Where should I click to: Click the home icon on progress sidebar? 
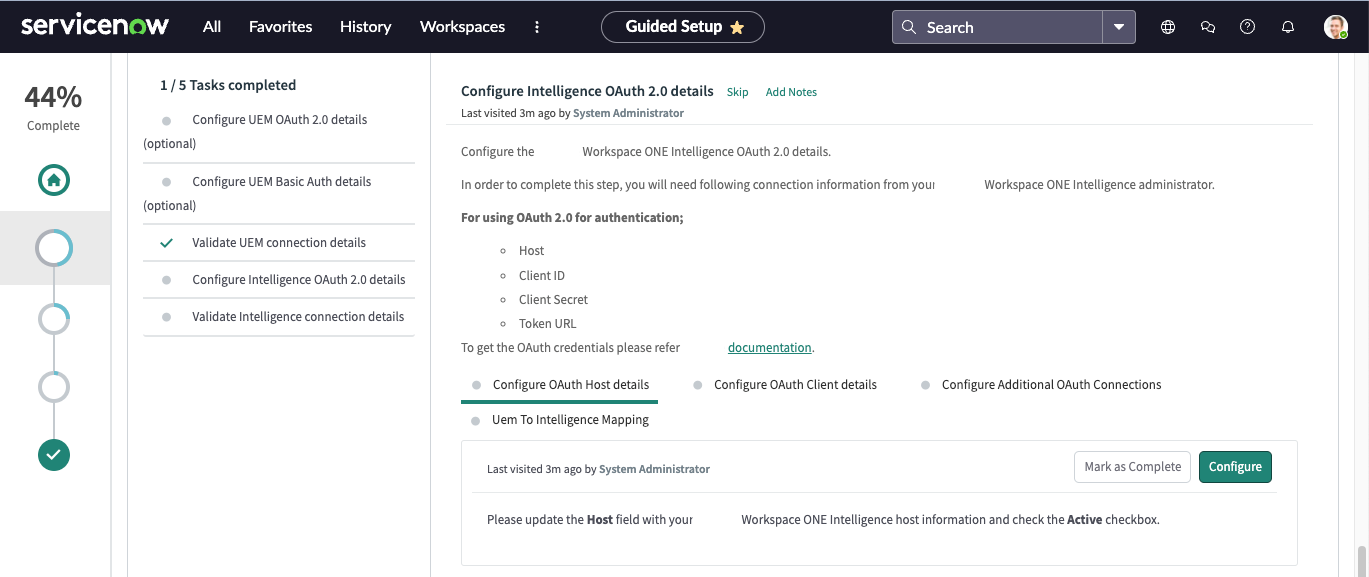[x=53, y=180]
